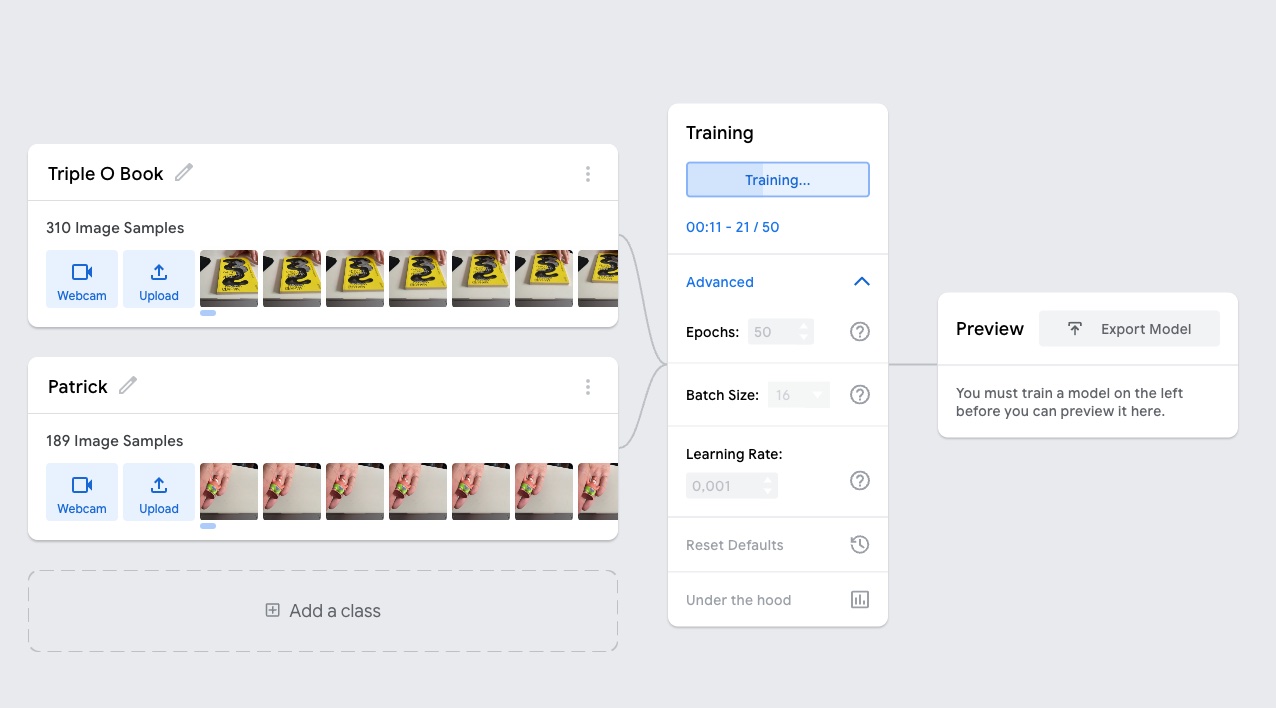The height and width of the screenshot is (708, 1276).
Task: Edit the Triple O Book class name pencil
Action: point(184,173)
